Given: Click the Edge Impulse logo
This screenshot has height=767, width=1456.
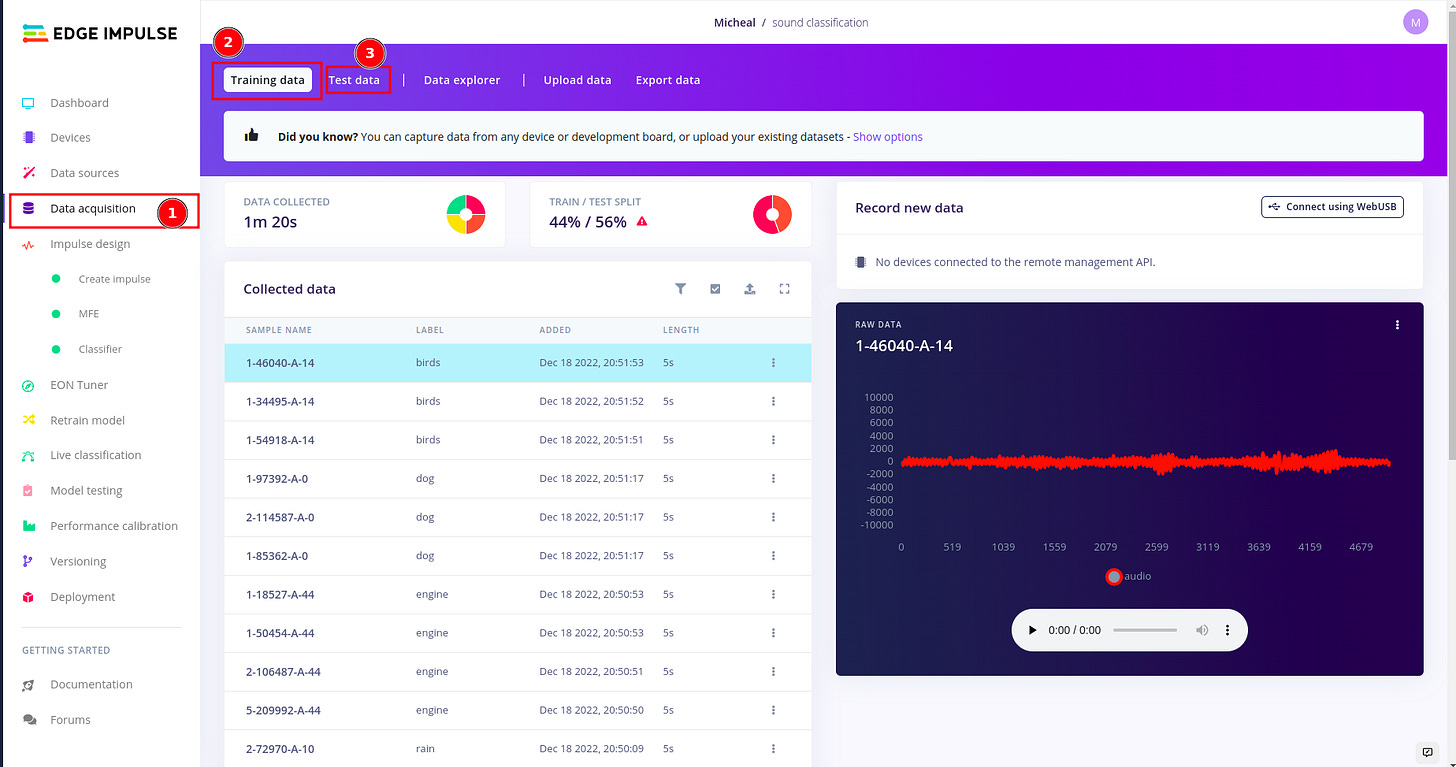Looking at the screenshot, I should 99,33.
